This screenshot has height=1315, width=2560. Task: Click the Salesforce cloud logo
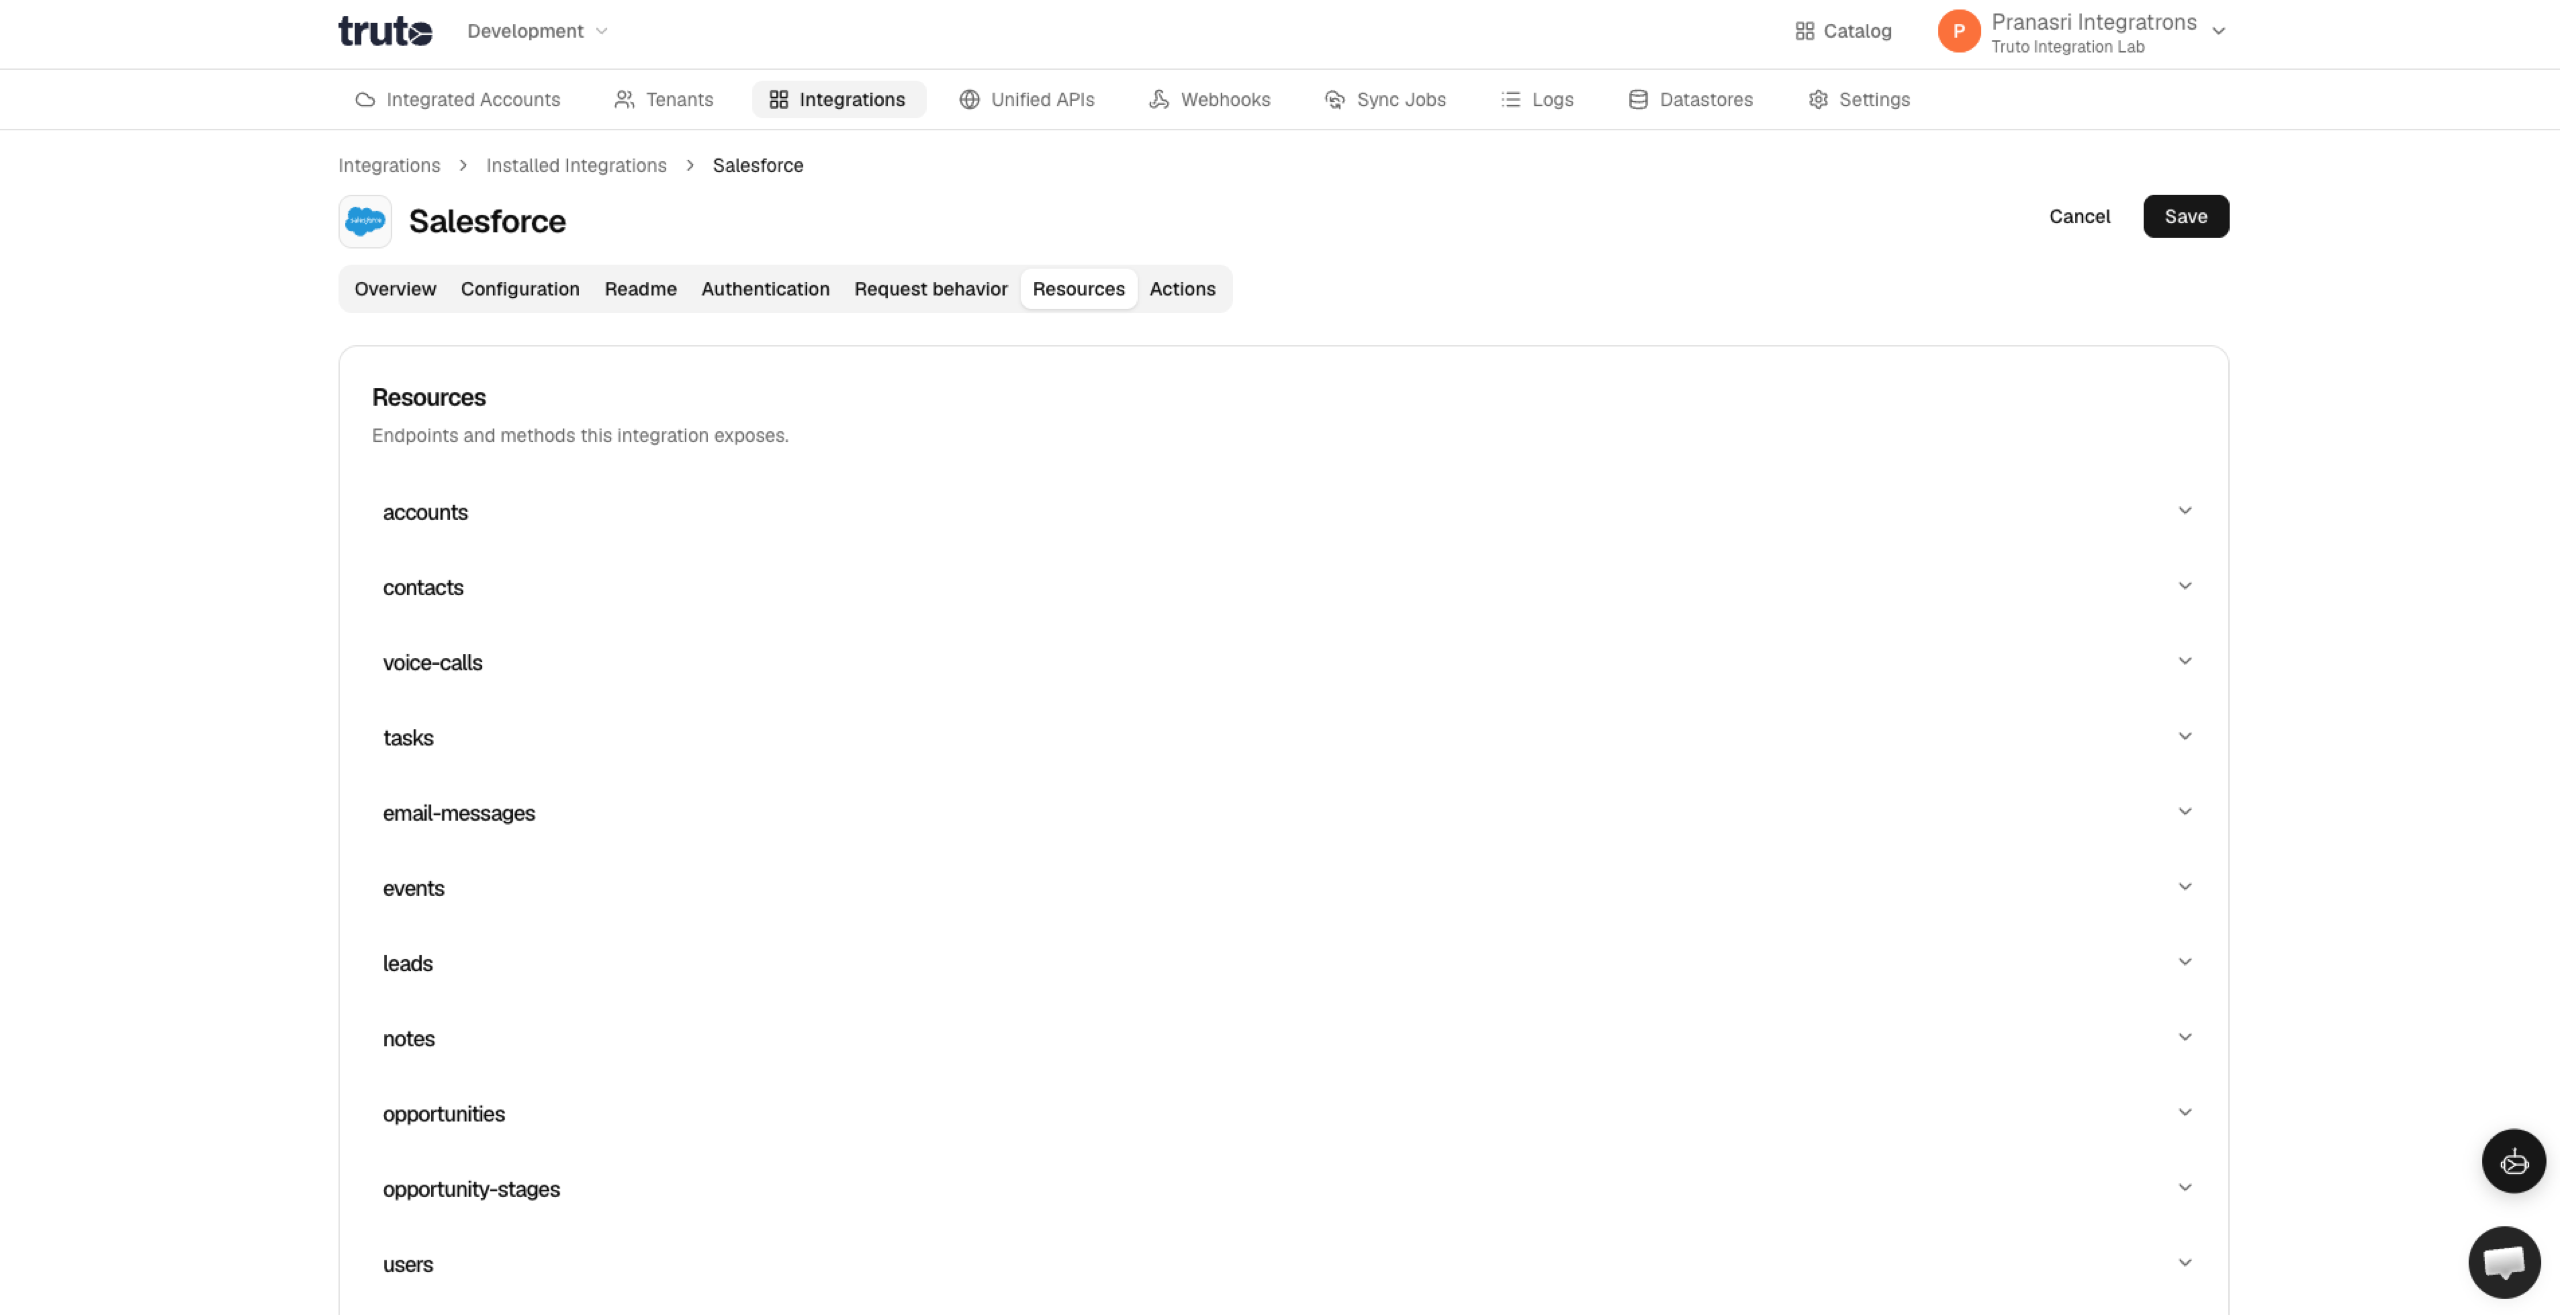click(x=365, y=221)
